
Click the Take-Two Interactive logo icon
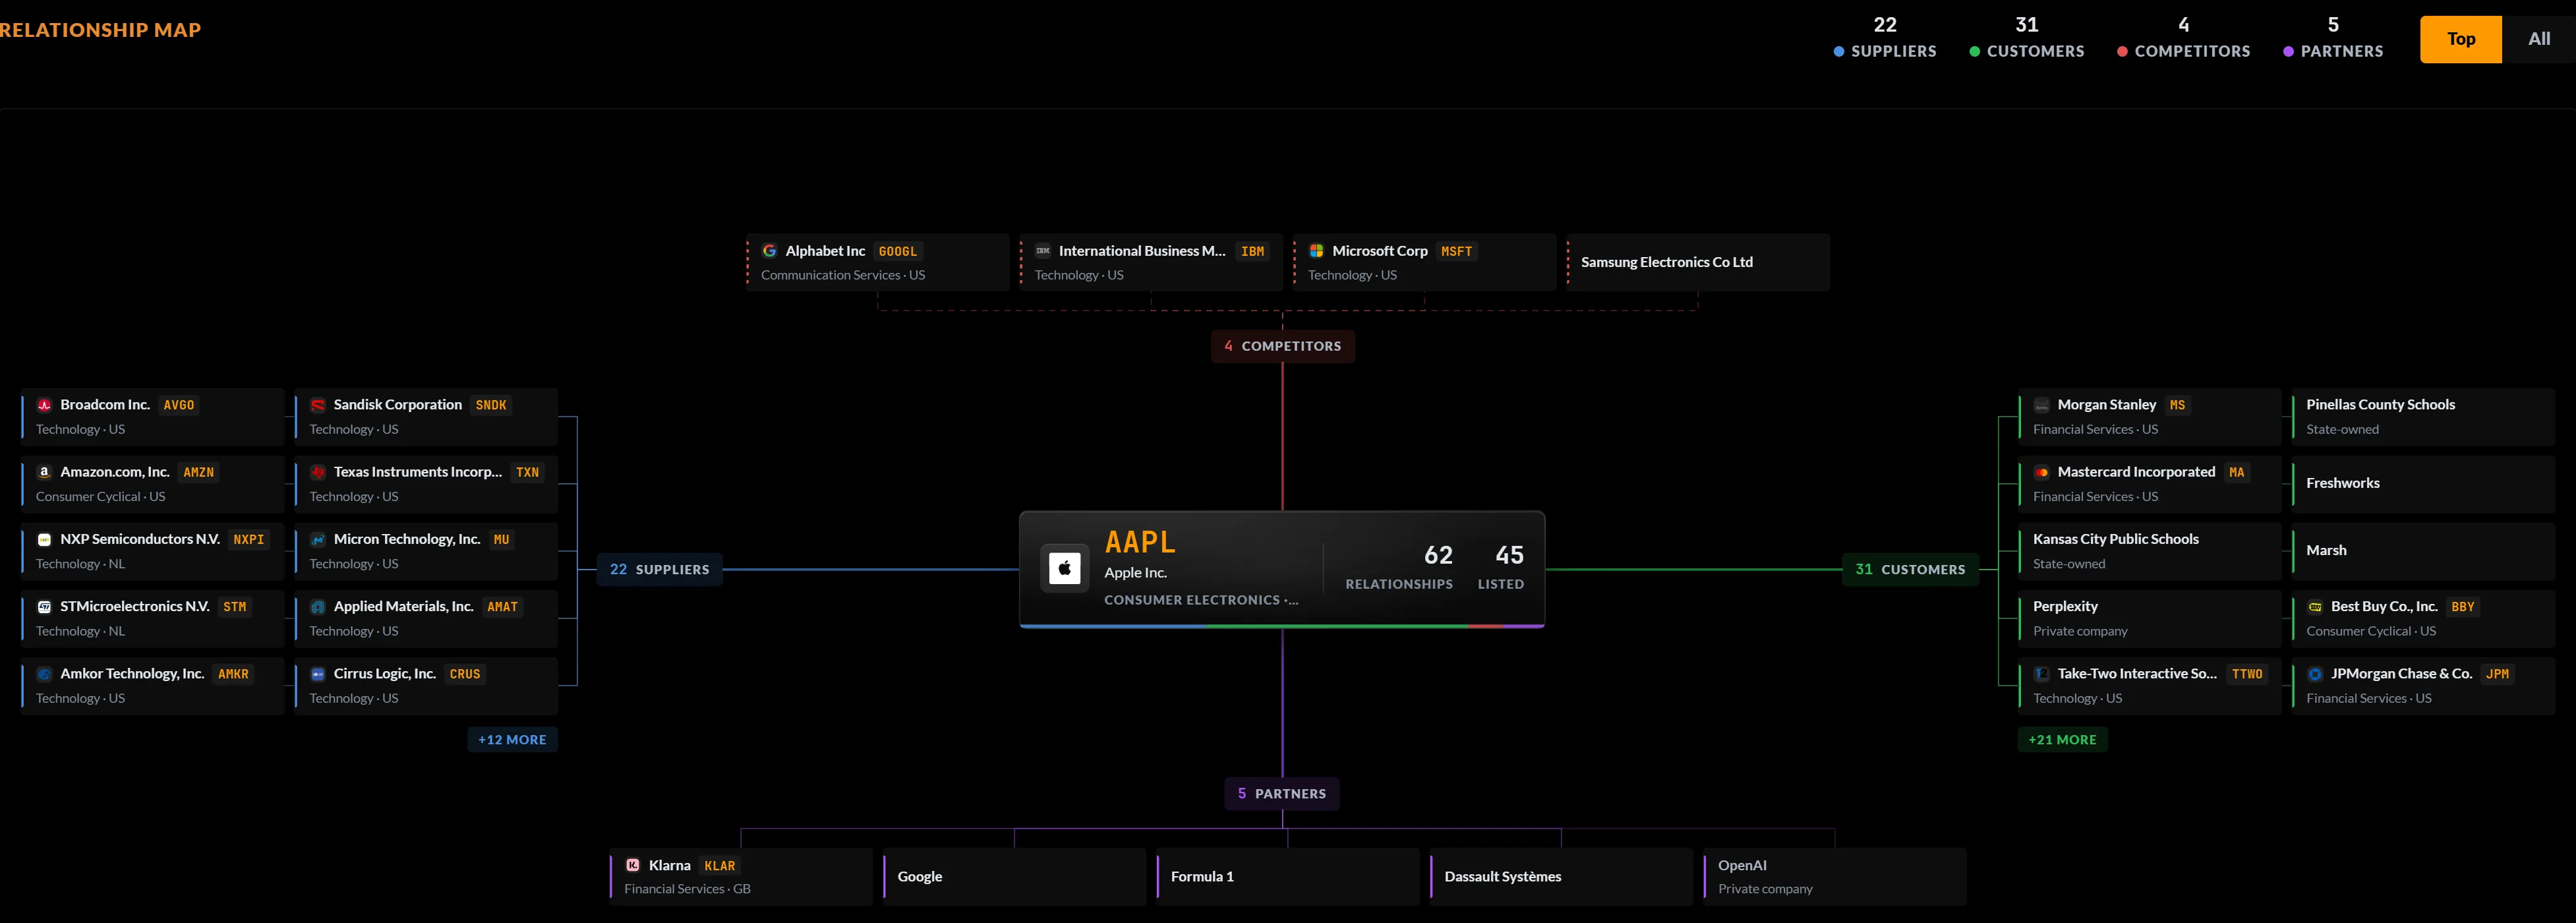pos(2042,674)
